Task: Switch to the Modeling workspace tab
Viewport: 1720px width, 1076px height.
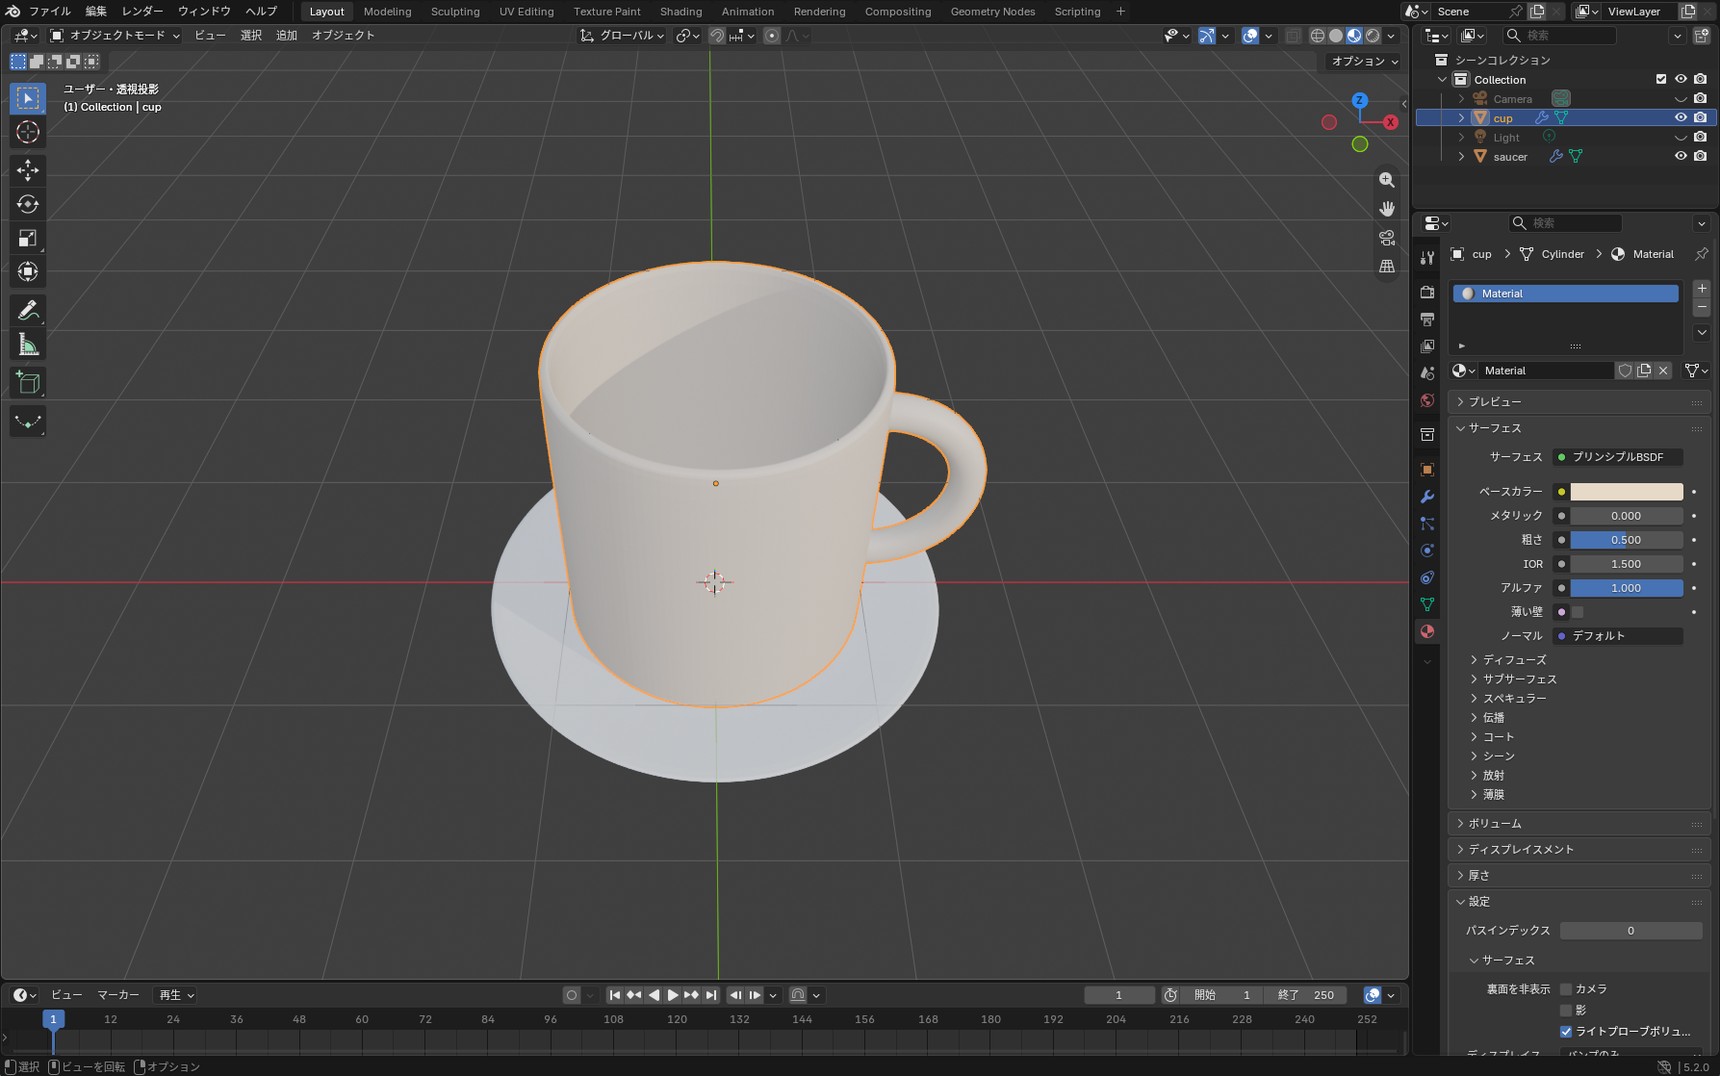Action: pos(387,11)
